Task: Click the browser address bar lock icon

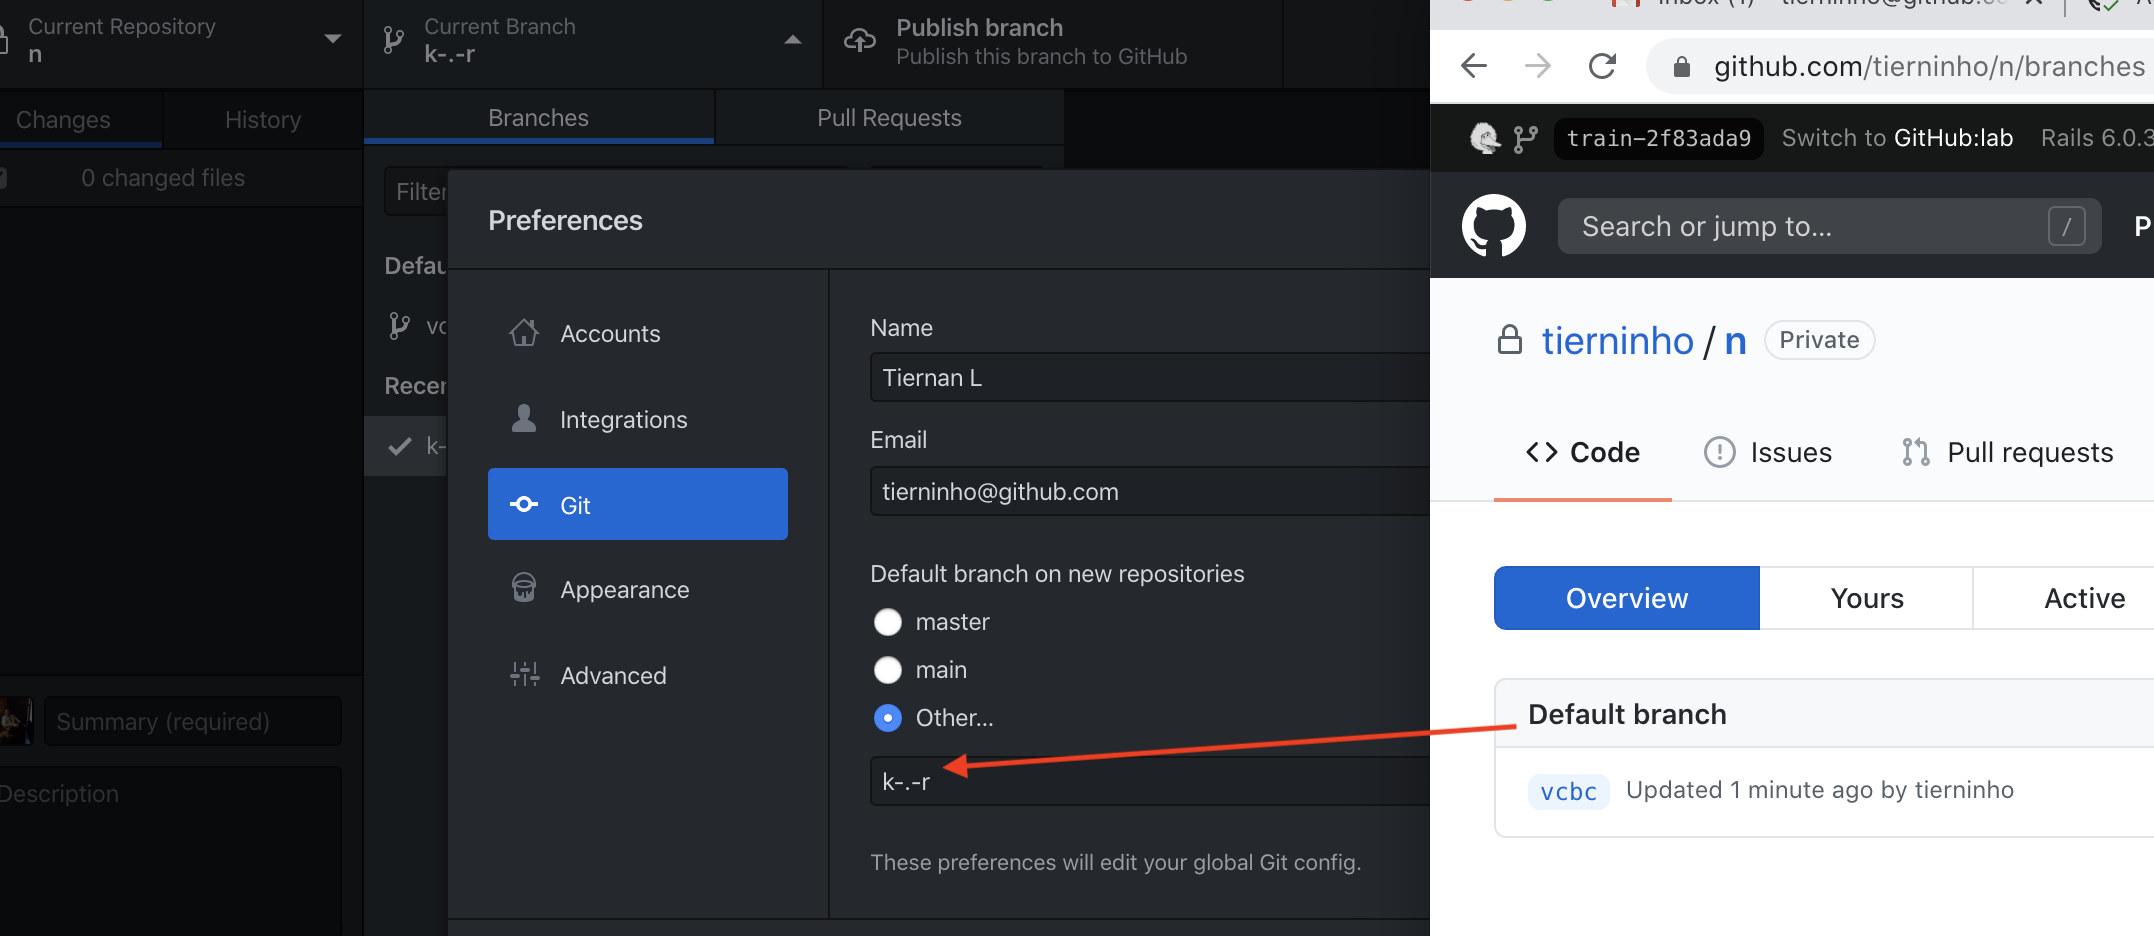Action: click(x=1682, y=67)
